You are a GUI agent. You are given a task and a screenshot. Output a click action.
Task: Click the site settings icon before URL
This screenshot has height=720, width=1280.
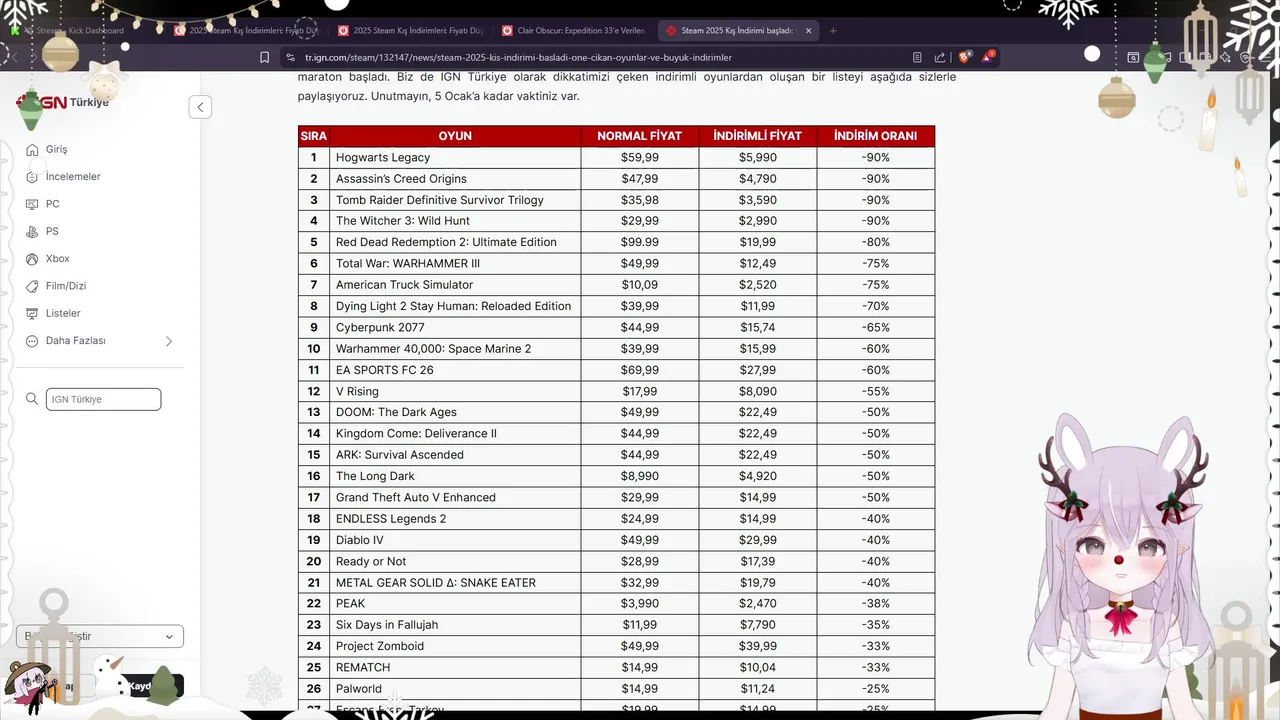(x=290, y=58)
